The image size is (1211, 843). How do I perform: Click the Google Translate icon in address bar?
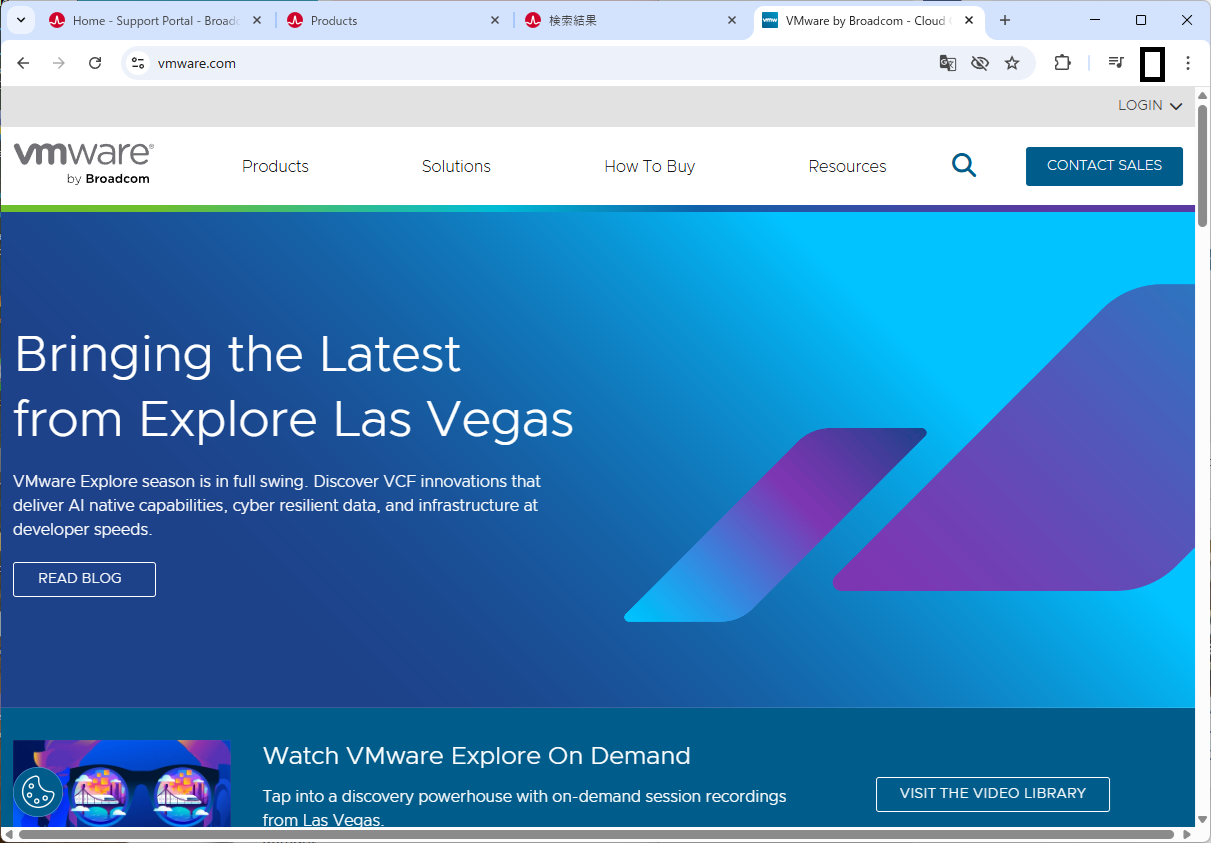[x=947, y=63]
